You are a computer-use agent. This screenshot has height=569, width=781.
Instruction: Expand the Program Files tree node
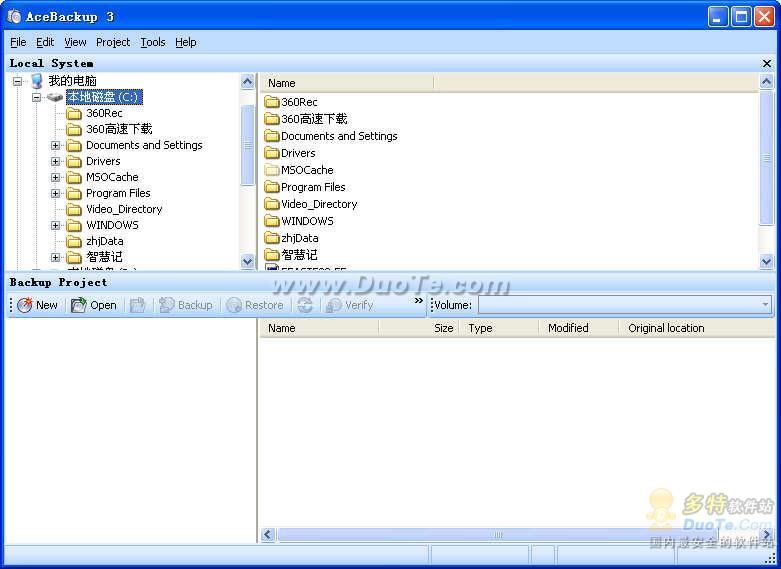pyautogui.click(x=55, y=193)
